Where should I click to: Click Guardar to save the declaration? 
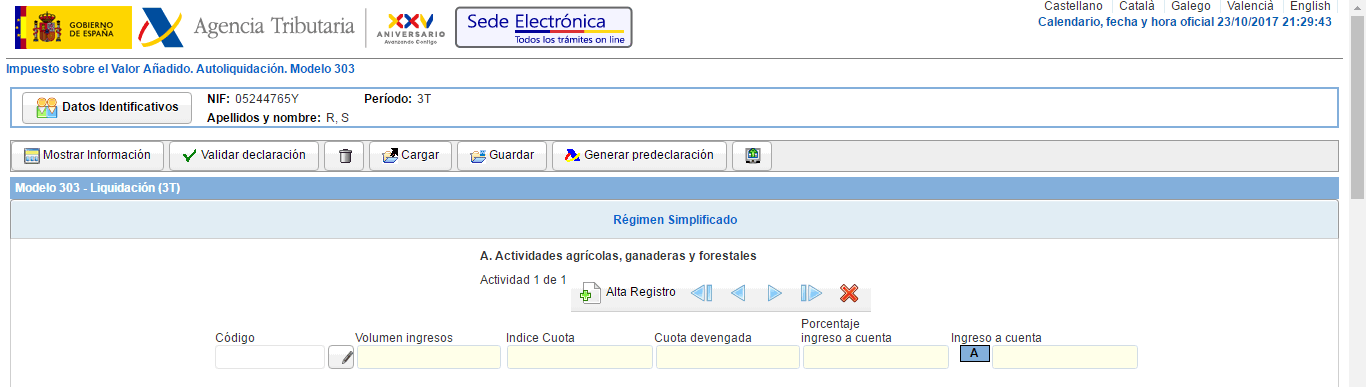502,156
